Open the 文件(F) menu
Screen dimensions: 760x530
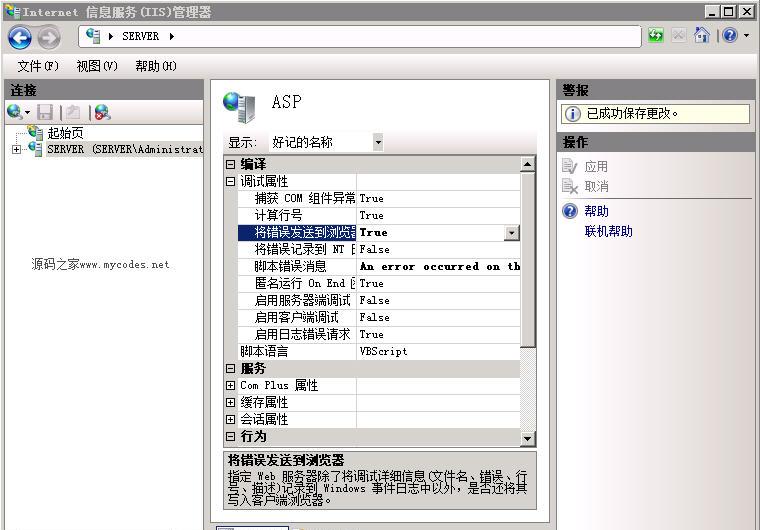pos(38,66)
